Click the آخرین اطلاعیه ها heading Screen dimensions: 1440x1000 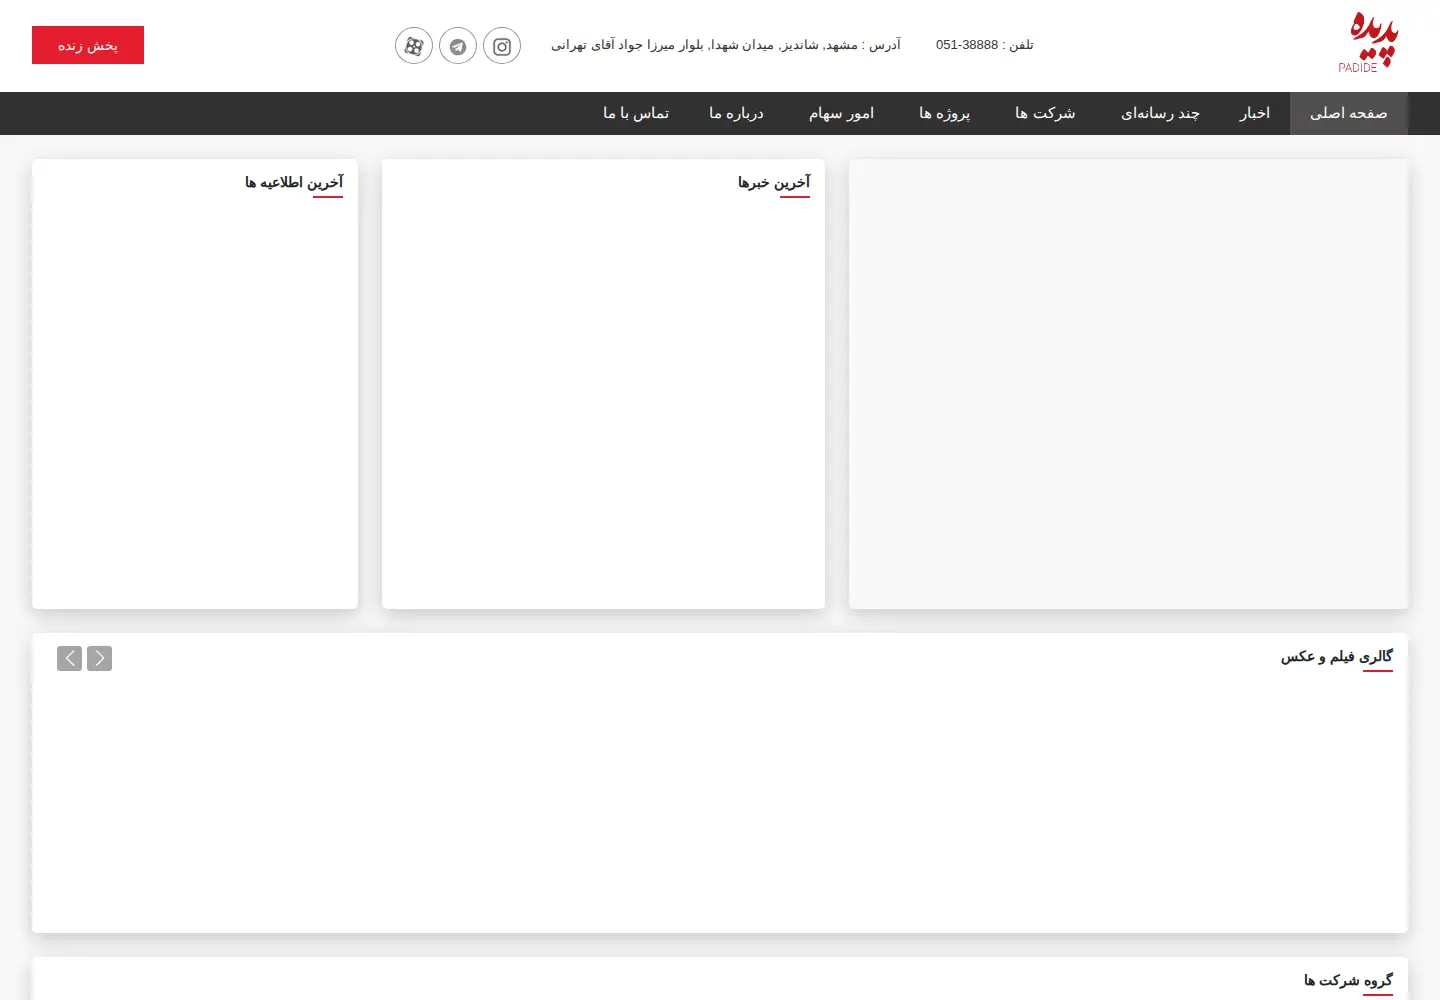click(294, 182)
